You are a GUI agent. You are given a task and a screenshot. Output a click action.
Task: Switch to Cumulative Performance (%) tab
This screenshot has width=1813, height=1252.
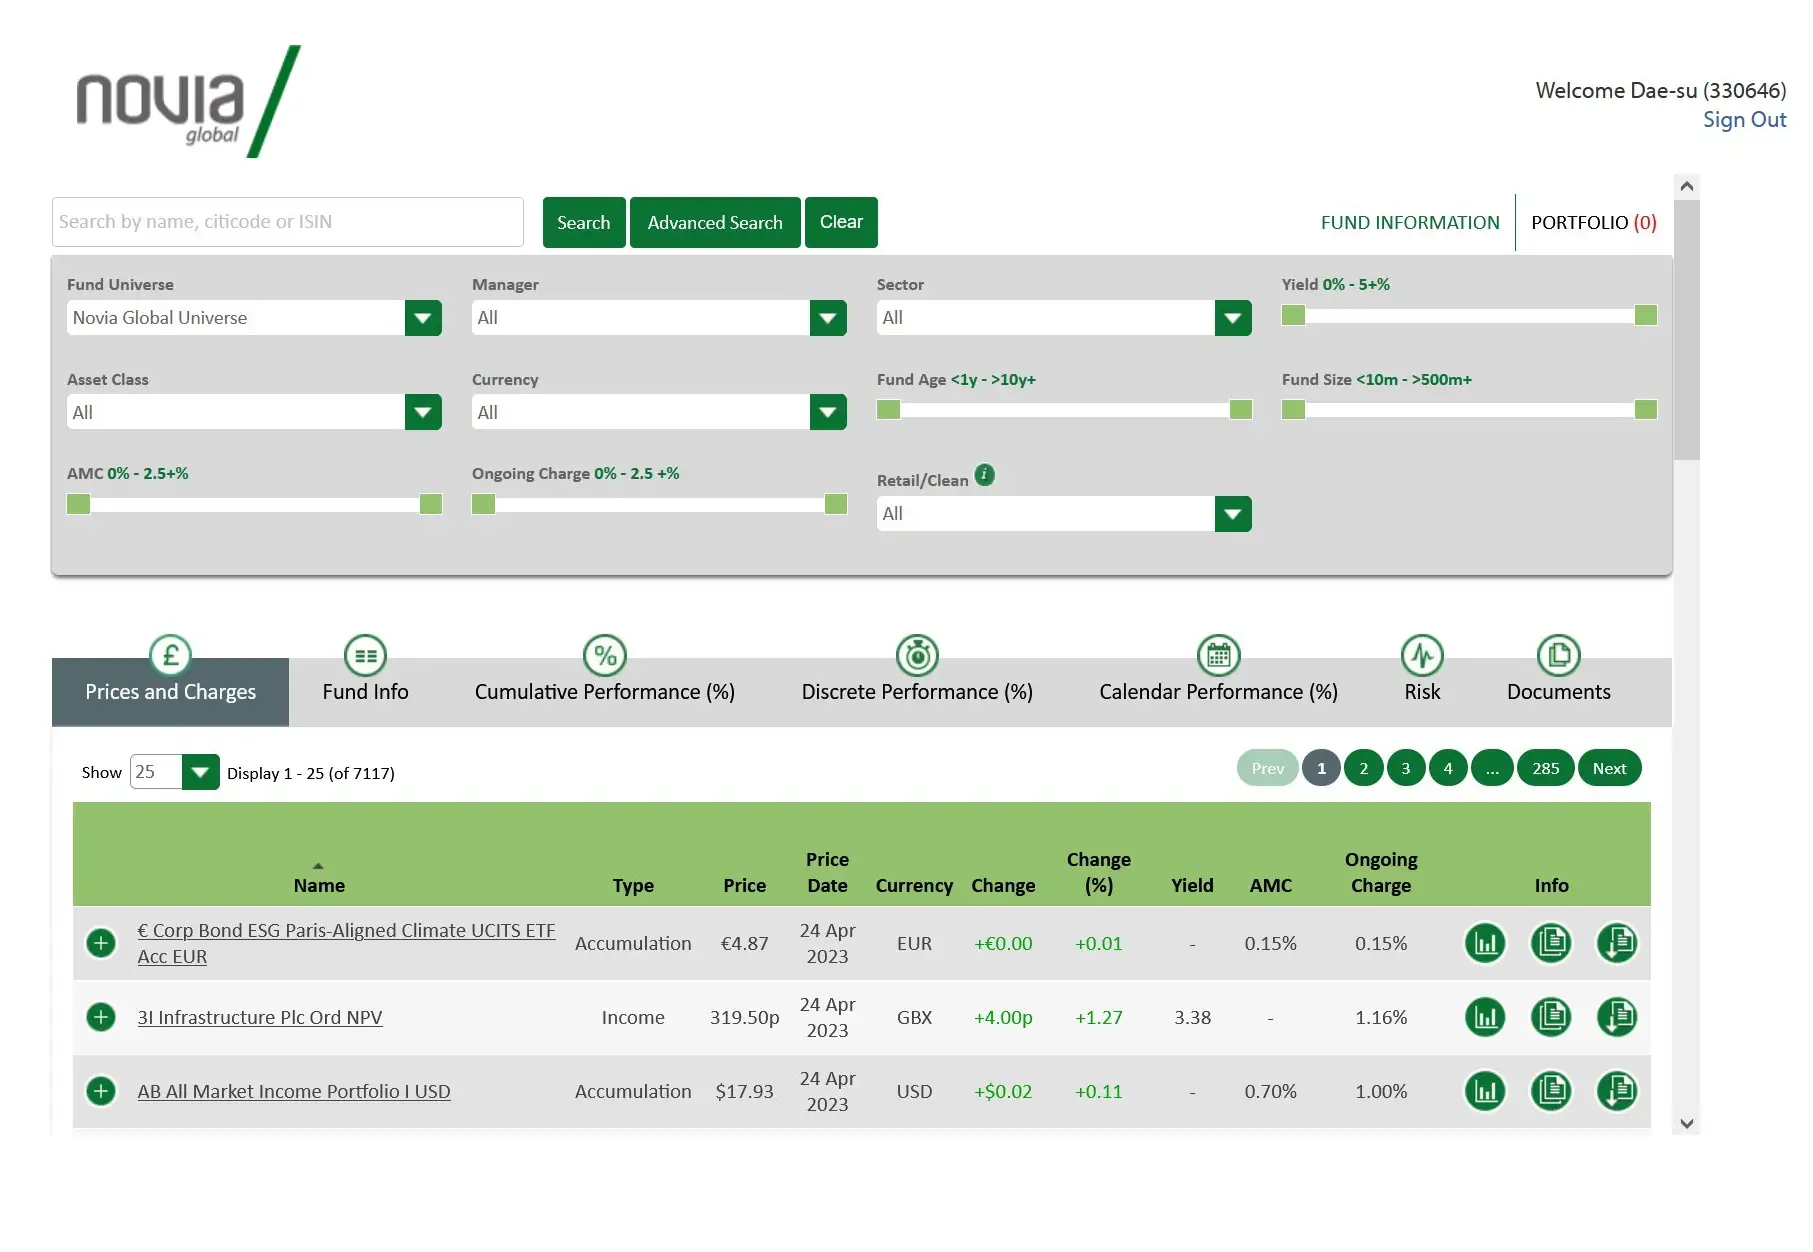tap(604, 692)
